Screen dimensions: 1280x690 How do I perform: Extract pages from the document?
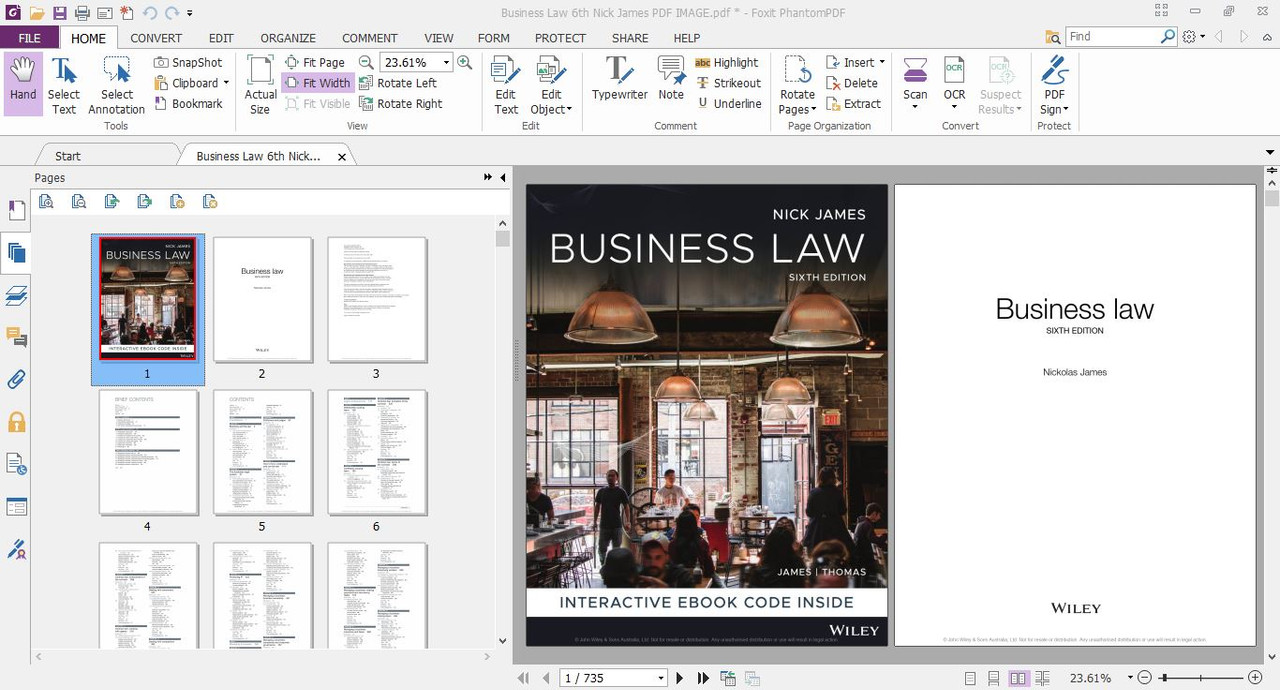853,103
